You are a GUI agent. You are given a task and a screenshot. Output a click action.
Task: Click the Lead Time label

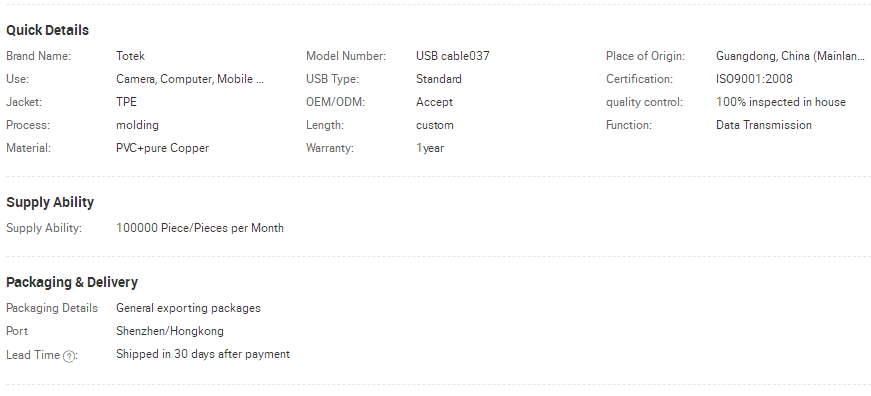pyautogui.click(x=33, y=355)
